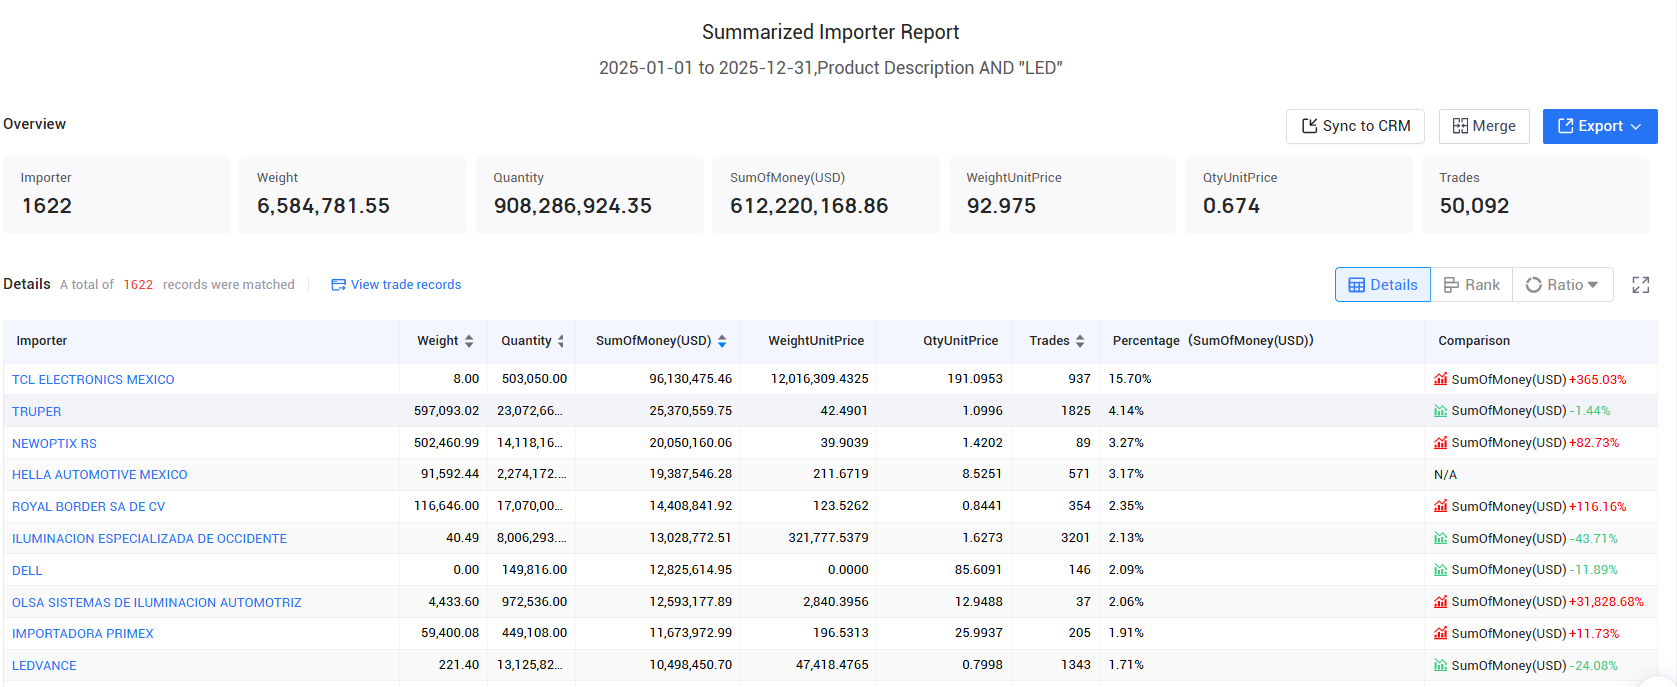
Task: Click the Rank bar icon
Action: coord(1451,285)
